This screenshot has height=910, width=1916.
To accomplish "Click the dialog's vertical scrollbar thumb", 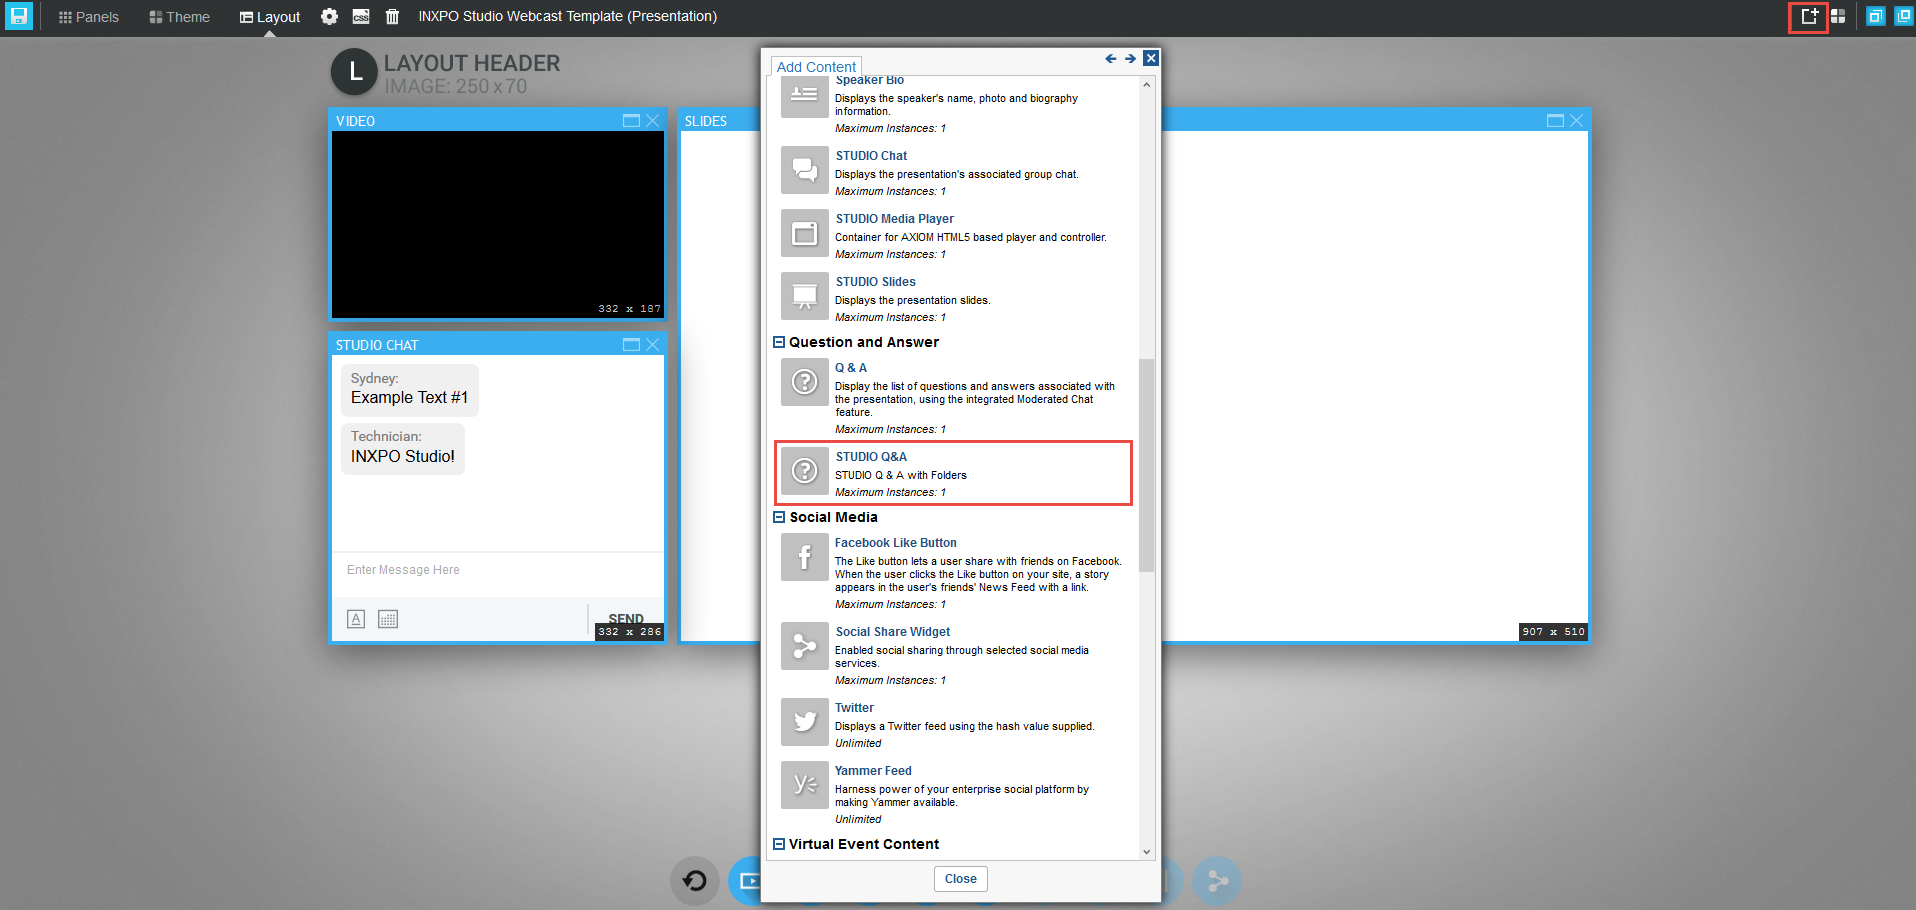I will coord(1146,465).
